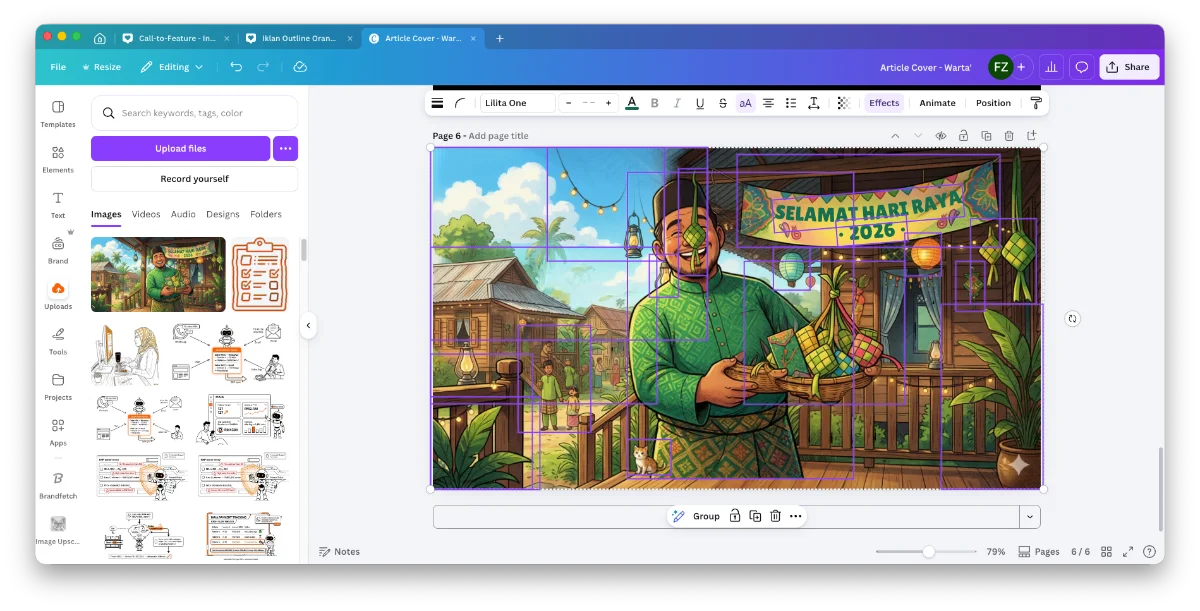The height and width of the screenshot is (611, 1200).
Task: Open the border weight lines icon
Action: (437, 103)
